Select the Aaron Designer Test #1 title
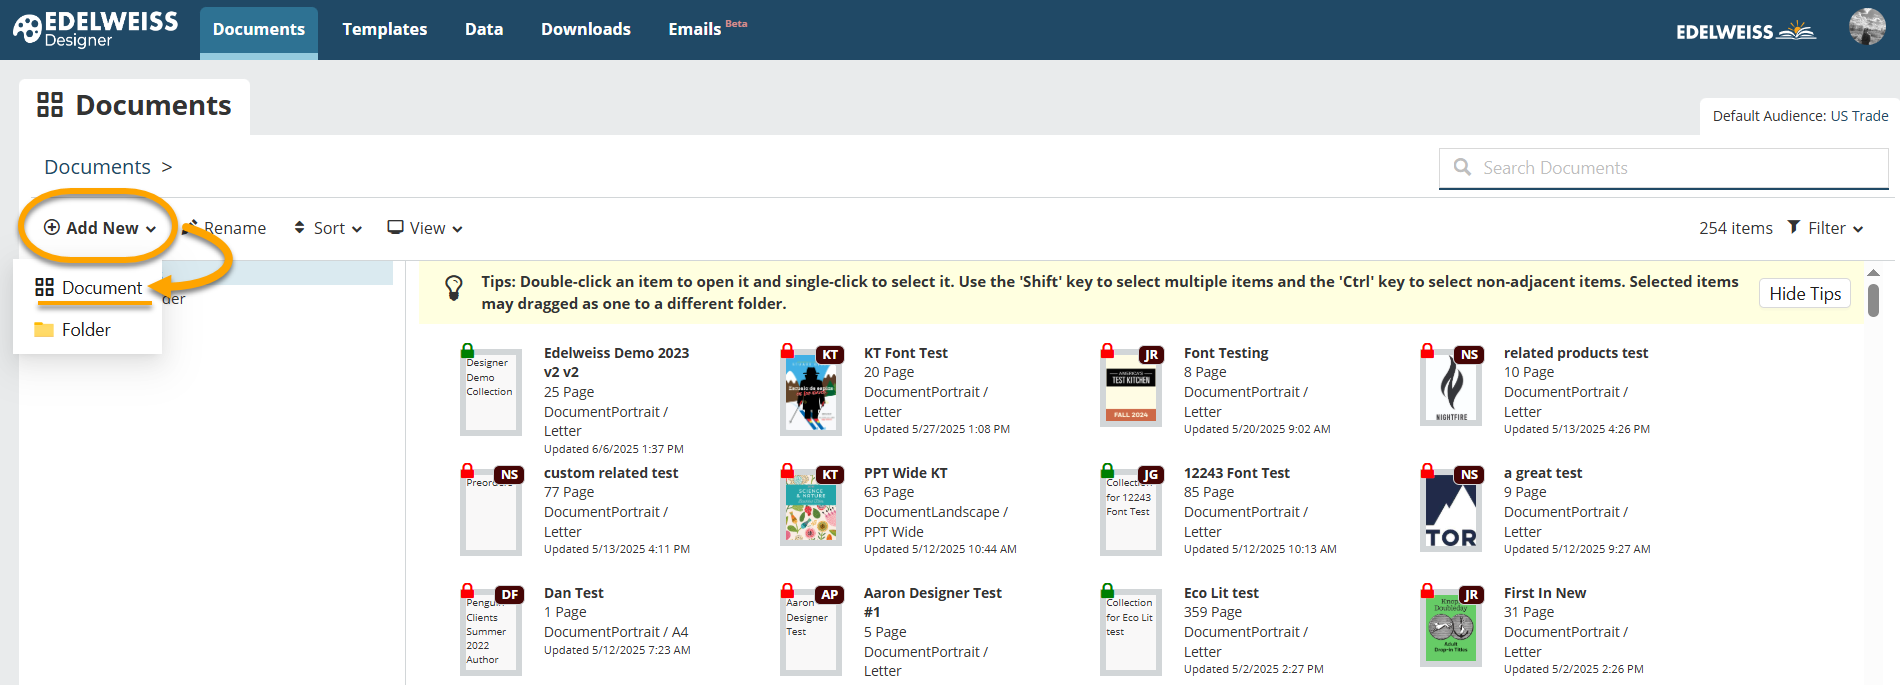This screenshot has height=685, width=1900. point(933,602)
